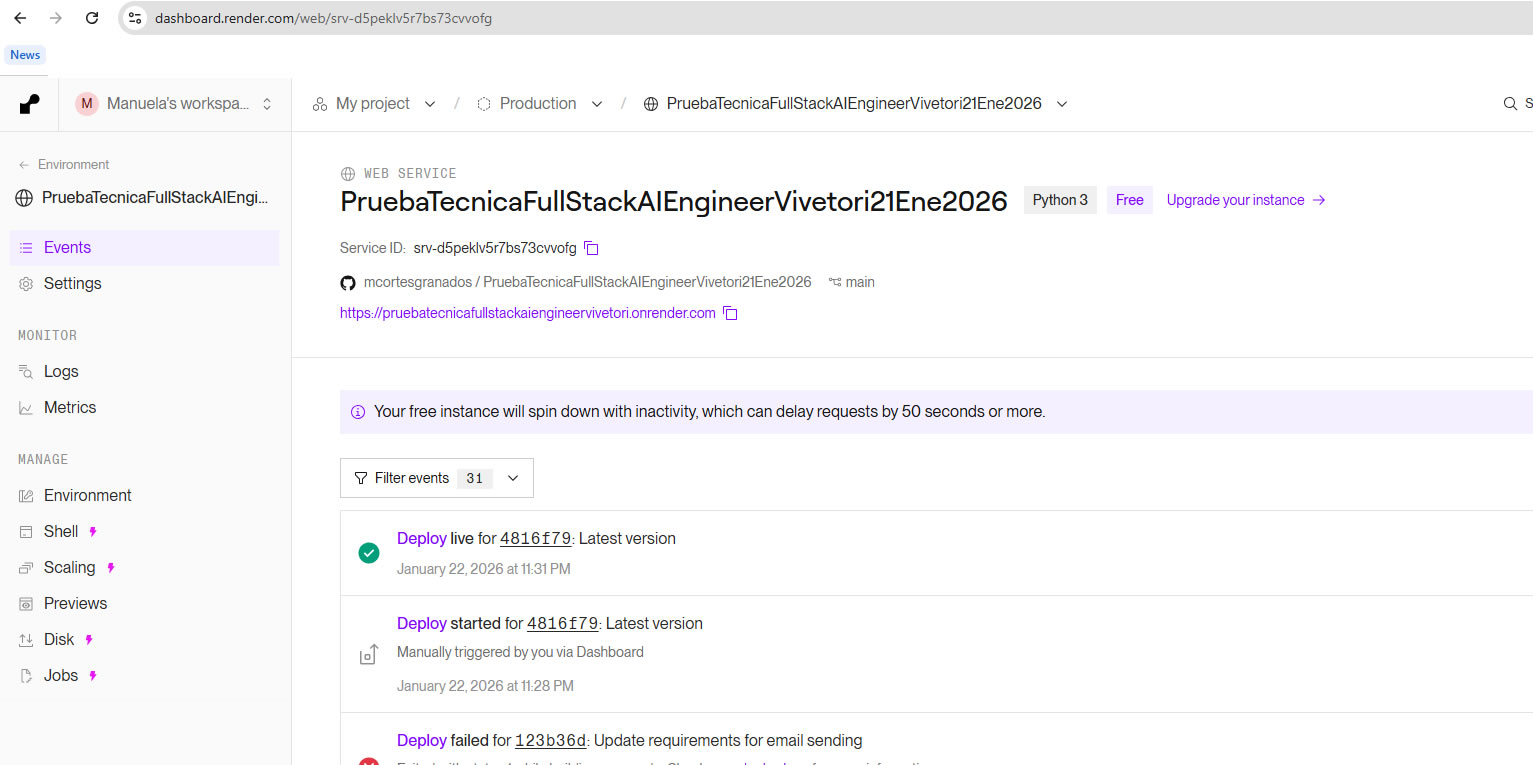Click the sidebar service name PruebaTecnicaFullStackAIEngi...
Image resolution: width=1533 pixels, height=765 pixels.
click(x=156, y=198)
